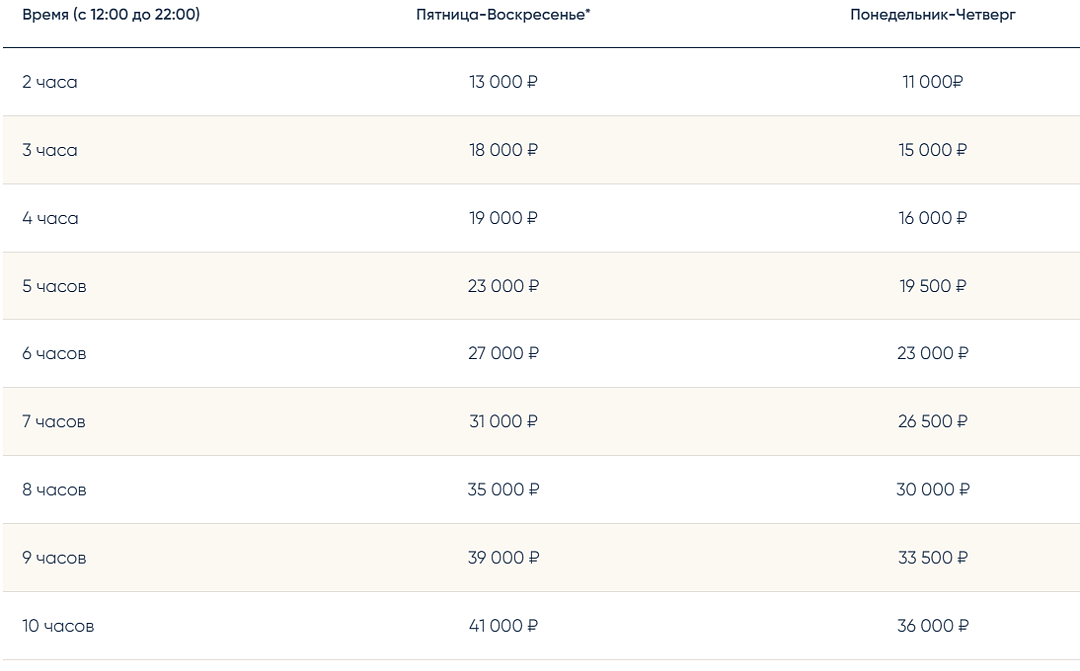Select the "9 часов" row label
This screenshot has height=671, width=1080.
point(54,558)
